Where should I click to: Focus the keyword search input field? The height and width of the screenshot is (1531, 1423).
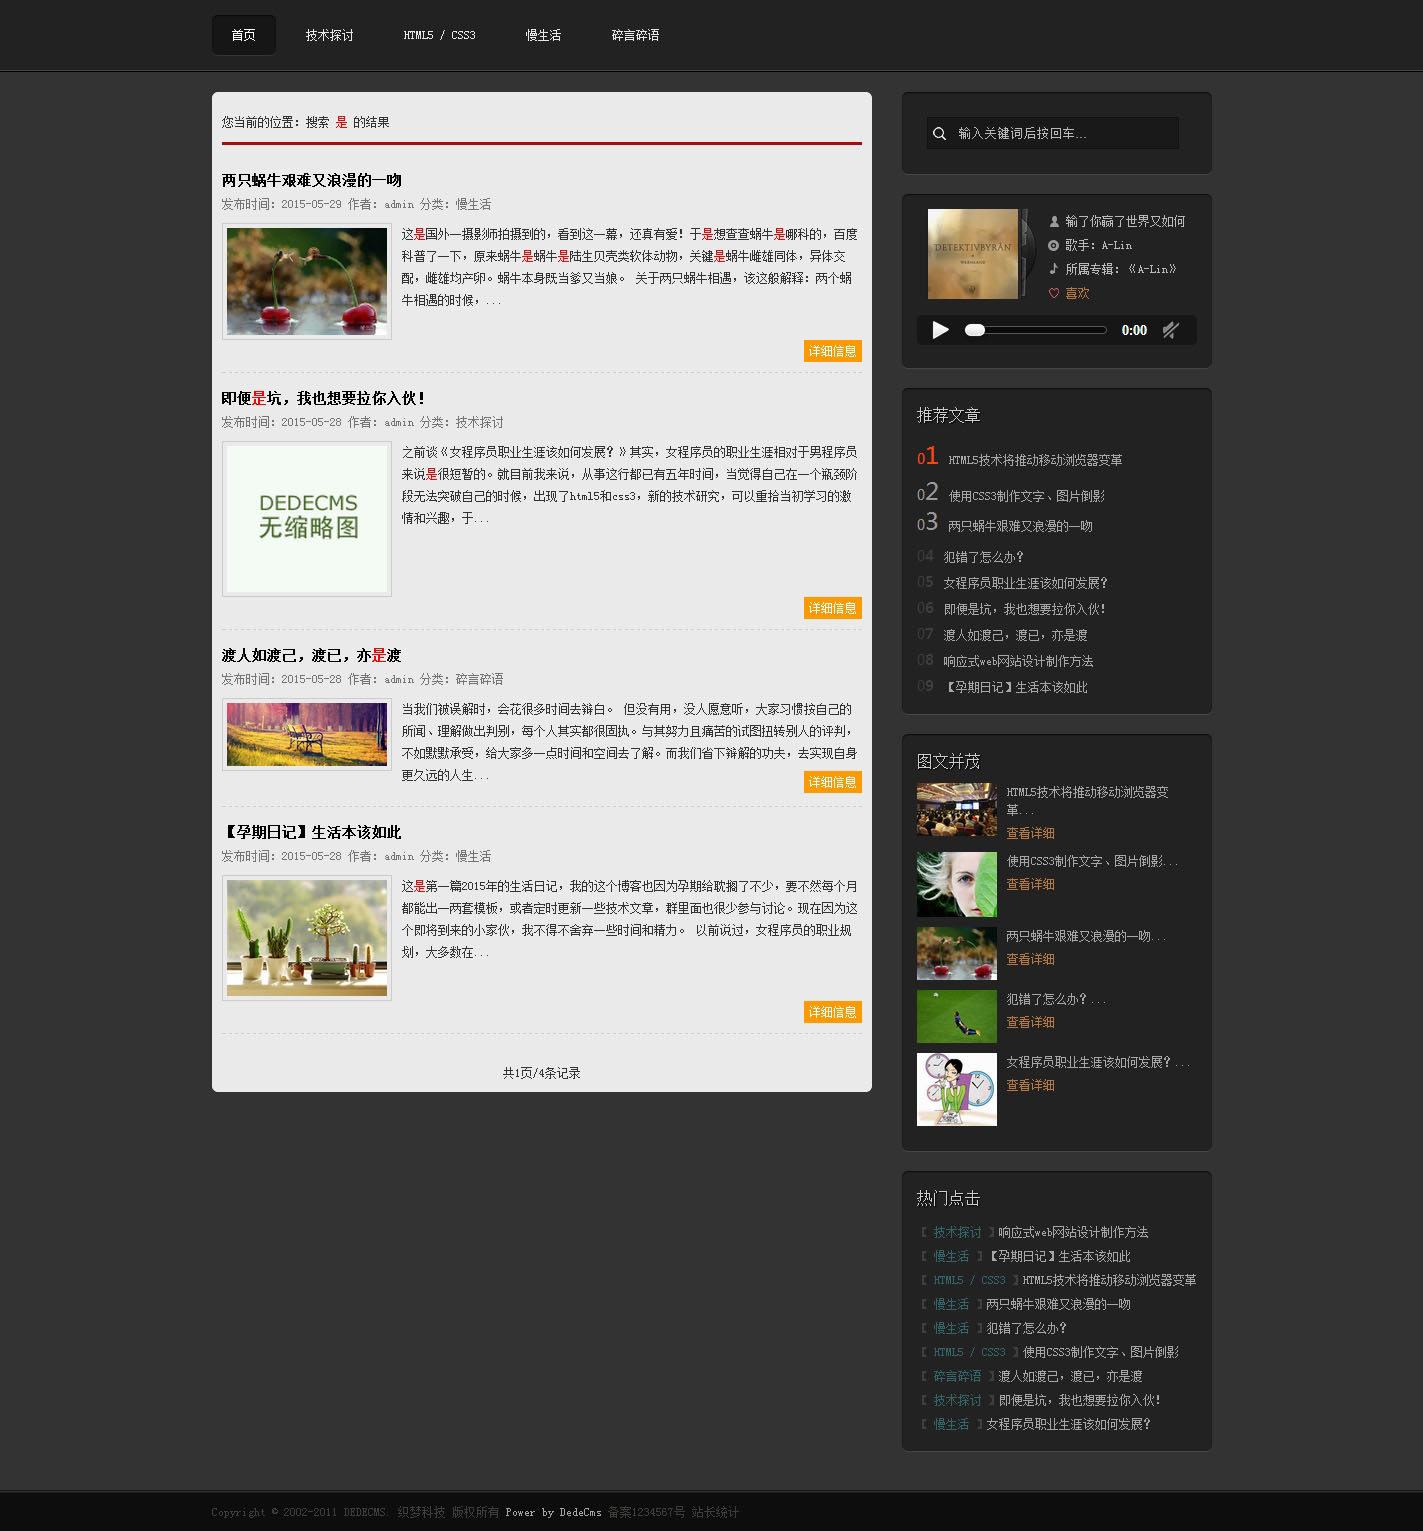pos(1065,133)
